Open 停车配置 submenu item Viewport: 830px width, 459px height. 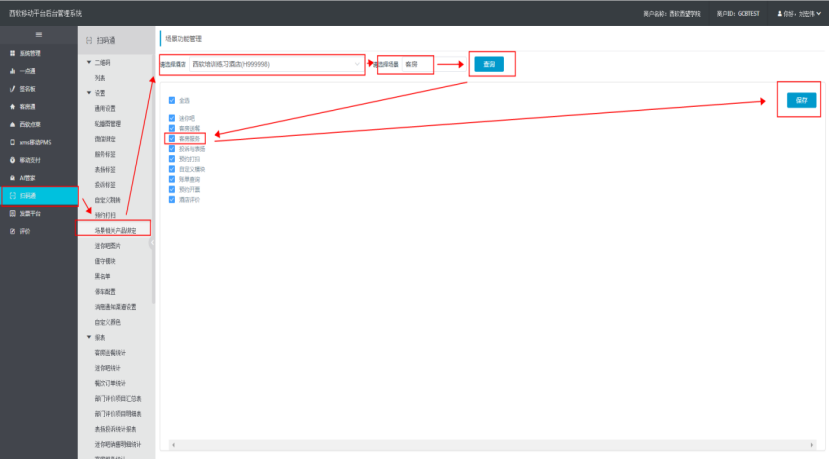(x=105, y=292)
